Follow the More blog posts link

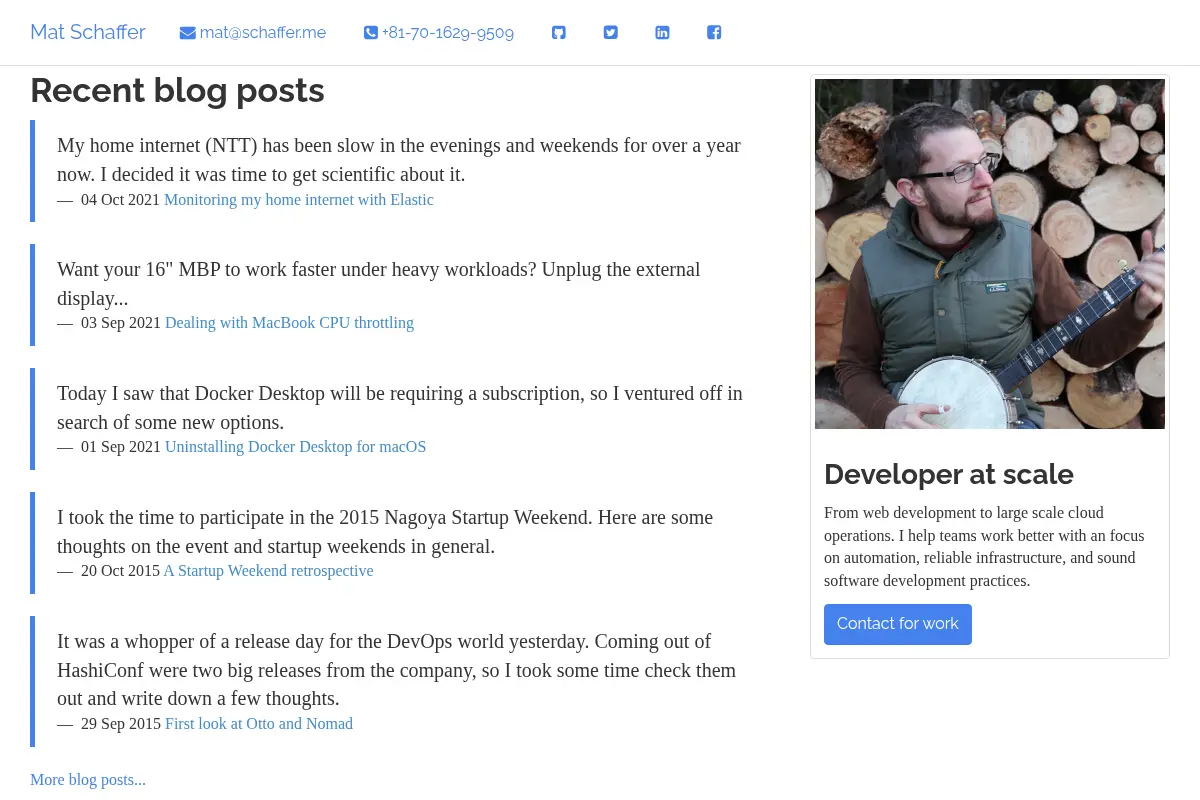tap(88, 780)
